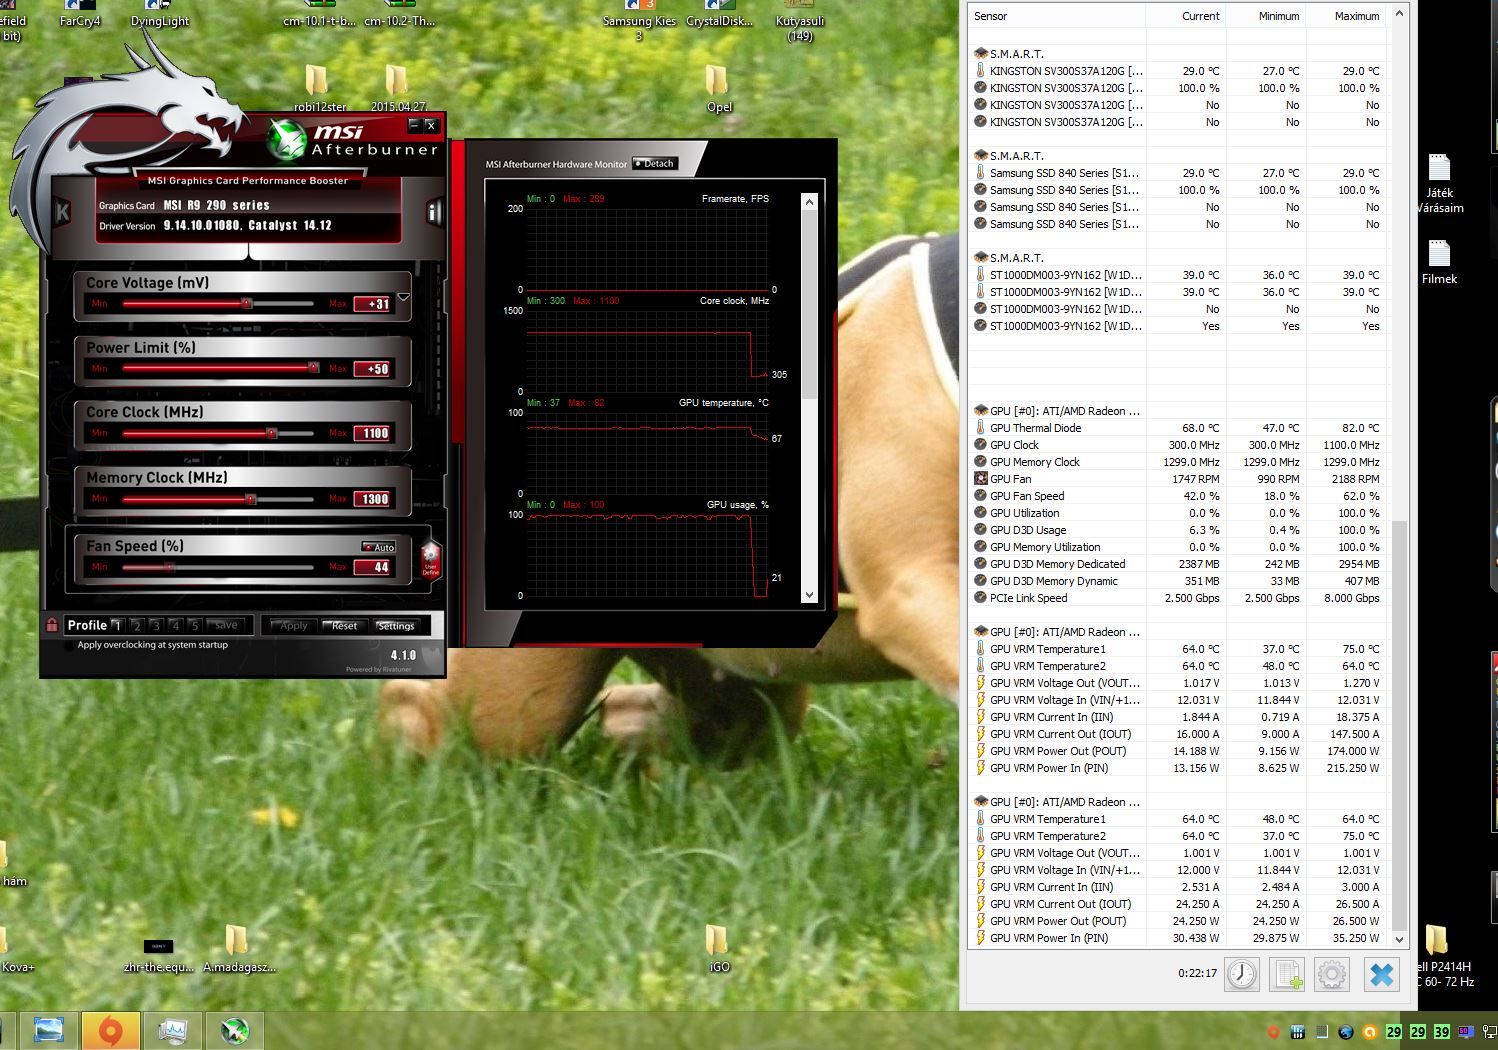Select Afterburner profile slot 1
Screen dimensions: 1498x1050
(117, 625)
